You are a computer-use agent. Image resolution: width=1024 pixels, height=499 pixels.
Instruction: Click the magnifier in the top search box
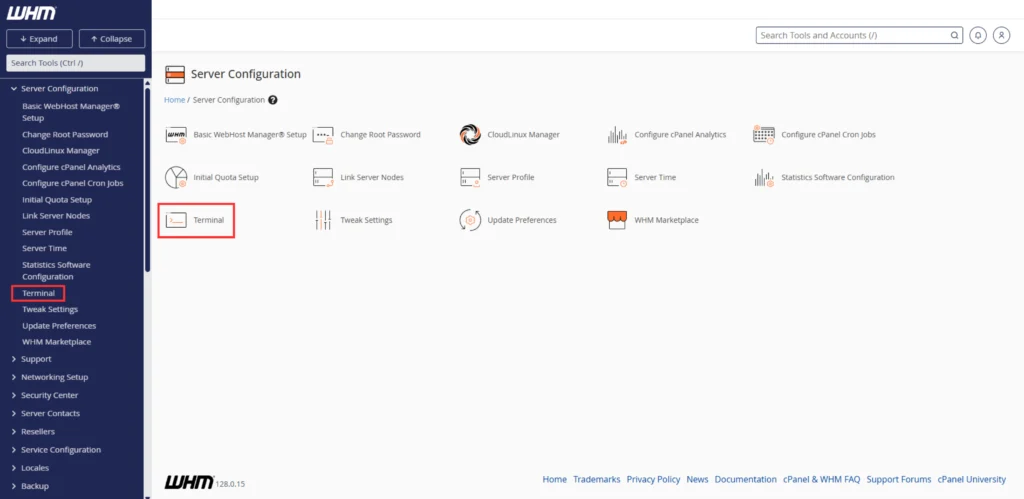click(954, 35)
